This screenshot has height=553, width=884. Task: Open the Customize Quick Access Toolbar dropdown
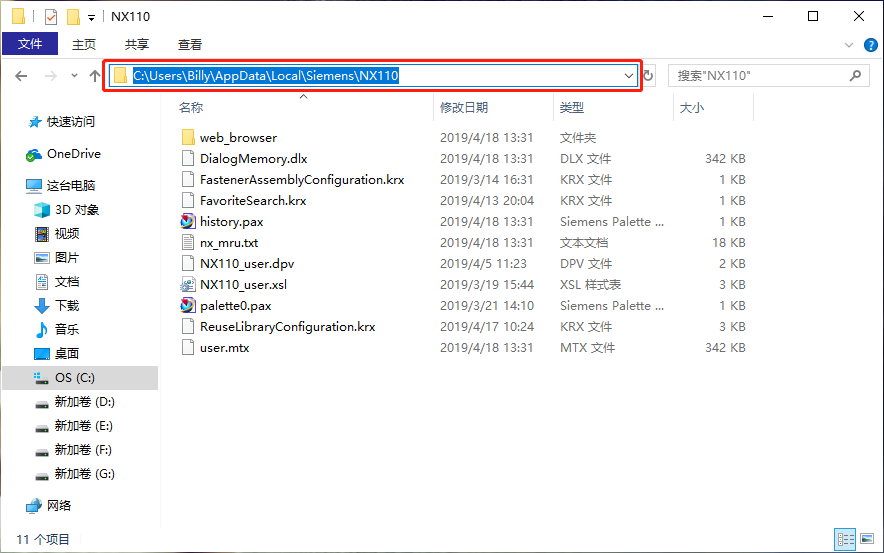coord(91,18)
